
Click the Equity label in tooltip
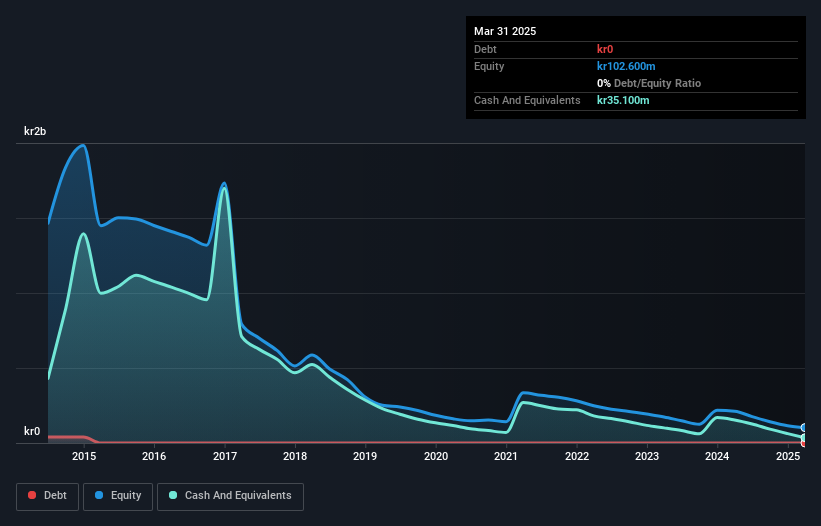489,66
